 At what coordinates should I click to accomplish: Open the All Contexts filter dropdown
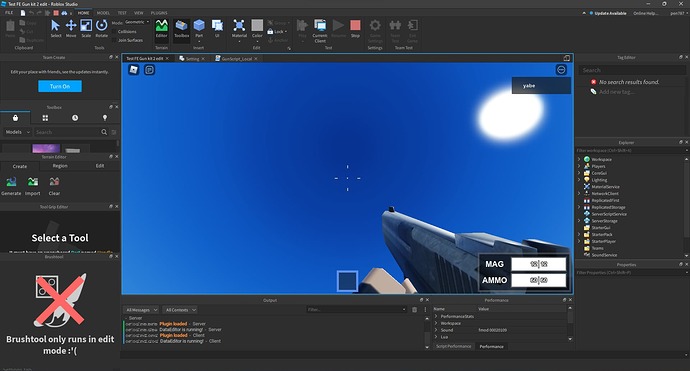180,310
